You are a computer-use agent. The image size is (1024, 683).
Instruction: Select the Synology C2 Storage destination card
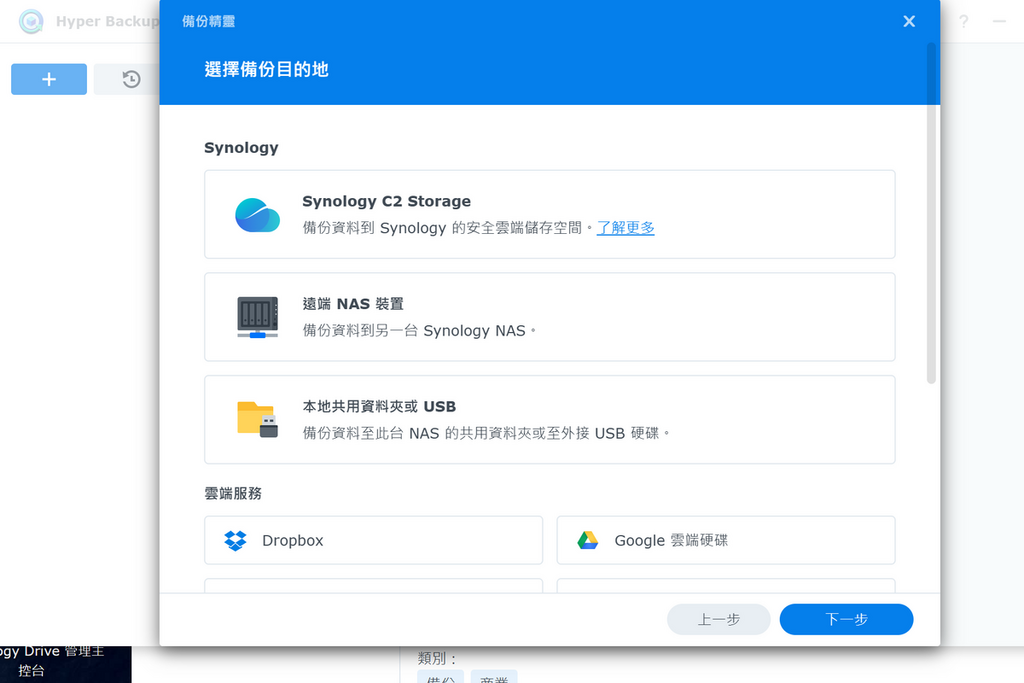(550, 214)
